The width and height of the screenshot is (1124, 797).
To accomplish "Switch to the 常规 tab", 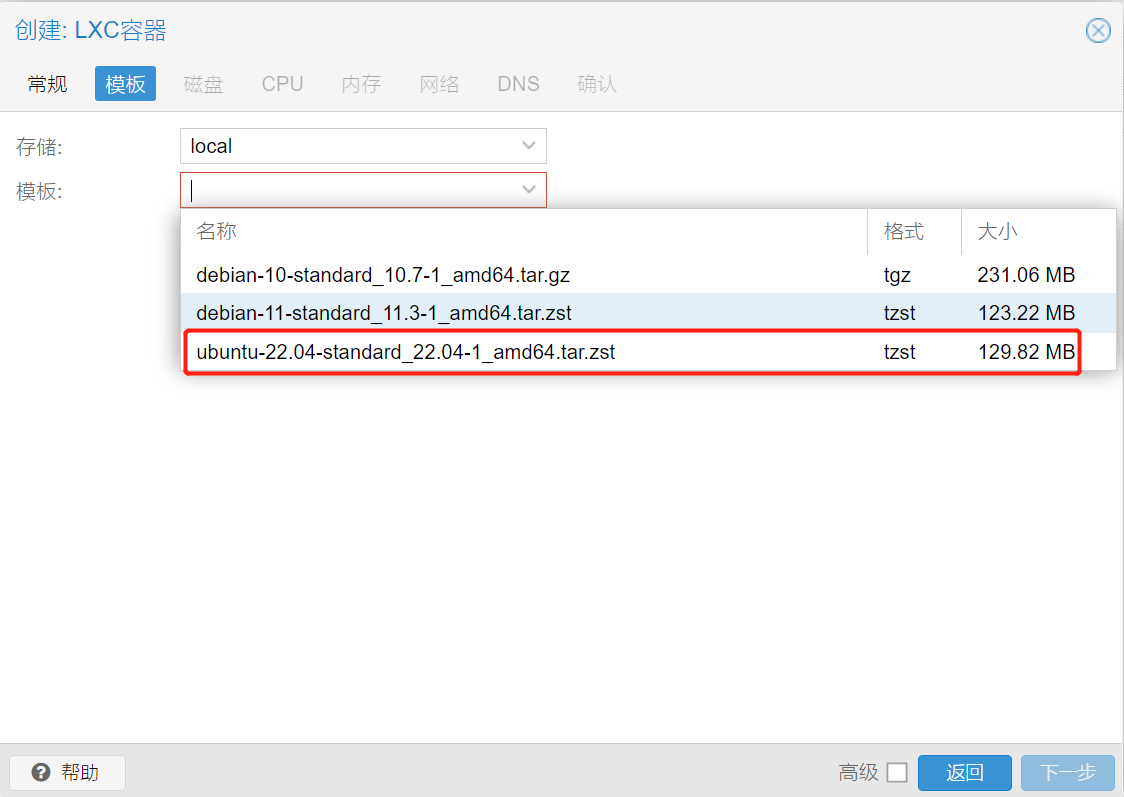I will click(x=47, y=84).
